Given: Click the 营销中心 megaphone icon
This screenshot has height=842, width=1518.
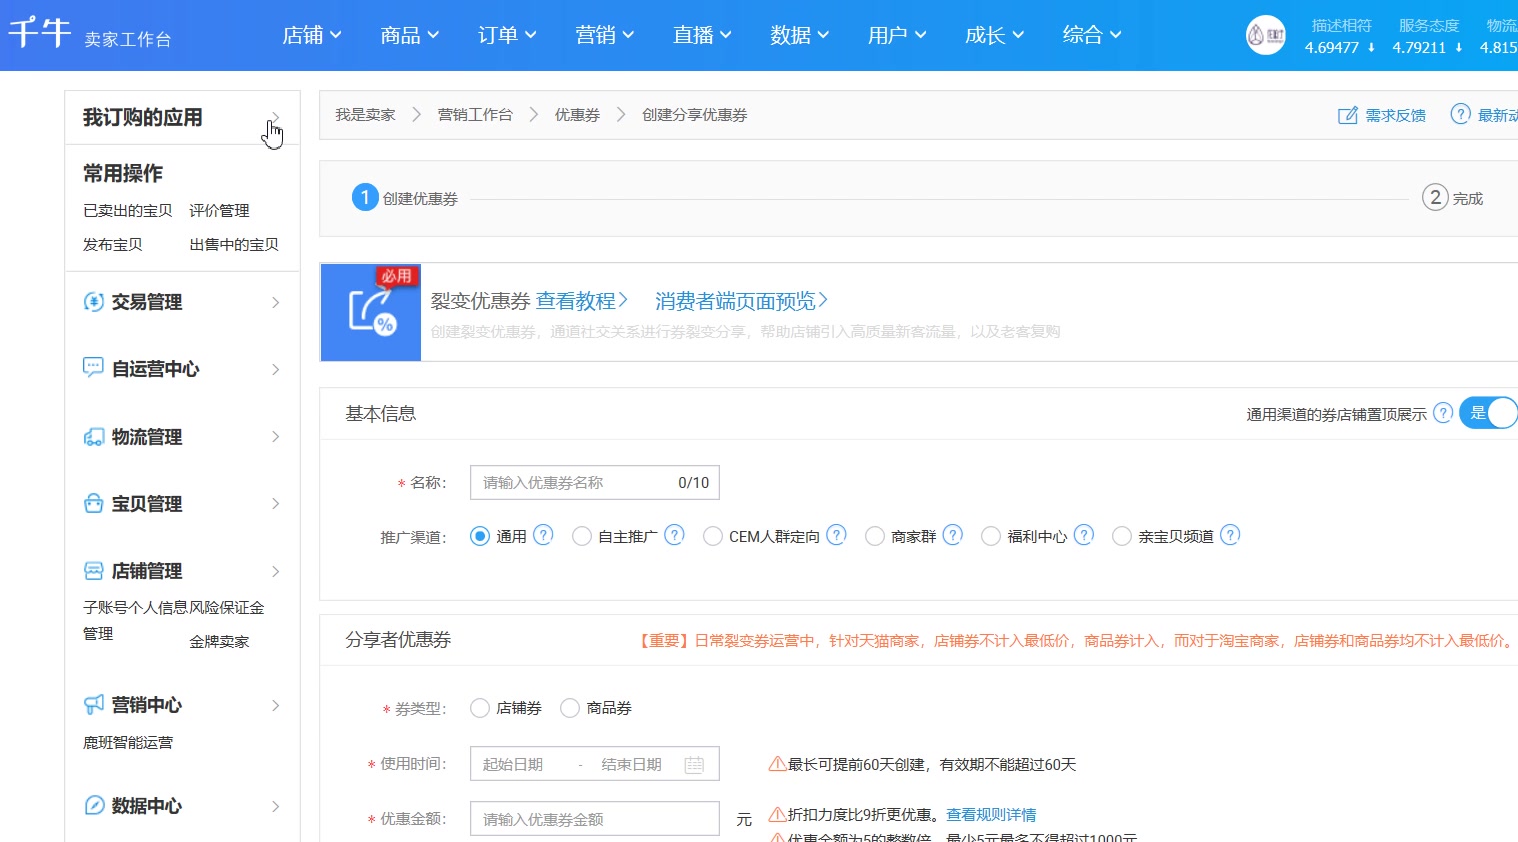Looking at the screenshot, I should click(x=94, y=705).
